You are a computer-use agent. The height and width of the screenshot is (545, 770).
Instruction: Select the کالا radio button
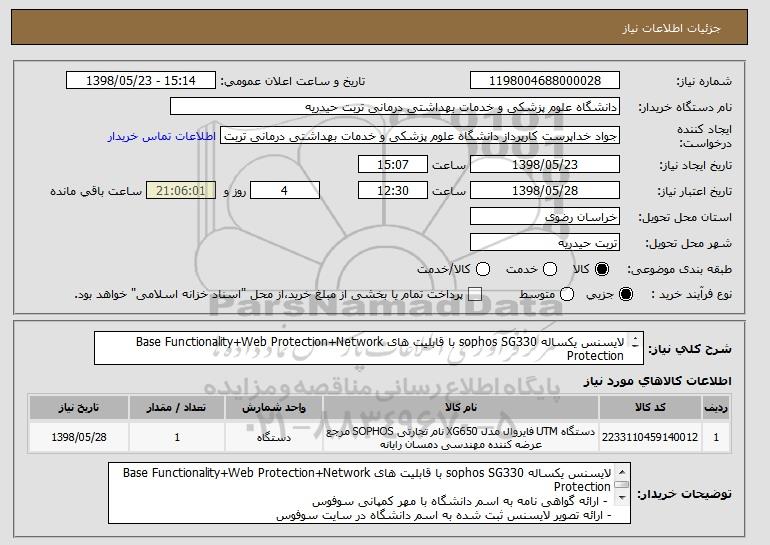602,269
